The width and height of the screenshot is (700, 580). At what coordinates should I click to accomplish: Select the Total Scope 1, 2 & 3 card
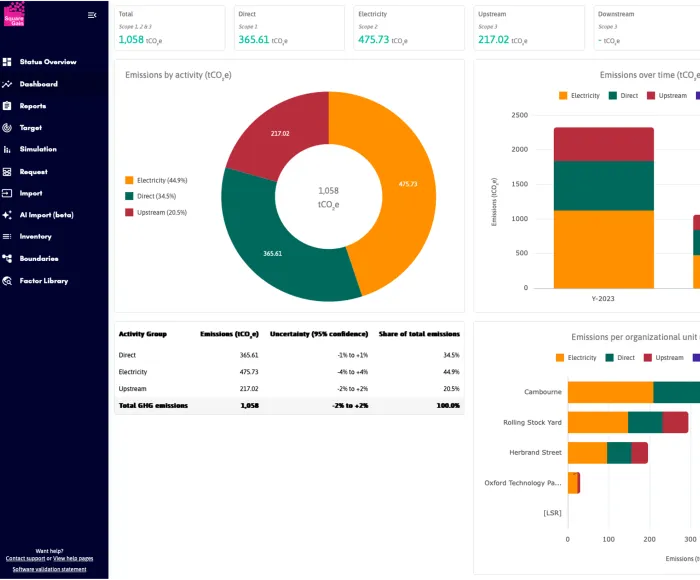(x=170, y=28)
